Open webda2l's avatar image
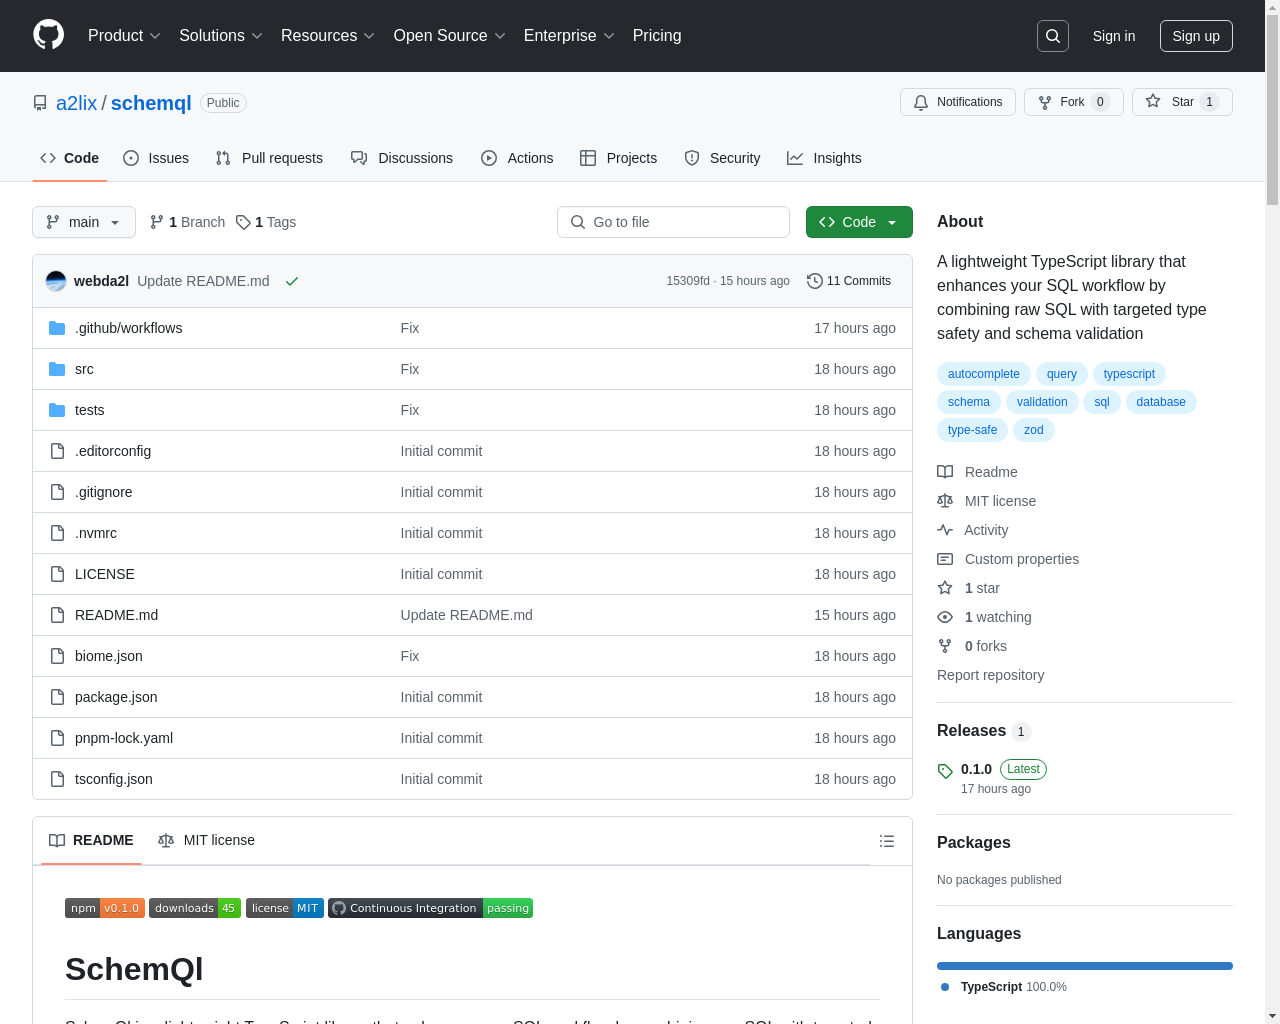 click(x=56, y=281)
